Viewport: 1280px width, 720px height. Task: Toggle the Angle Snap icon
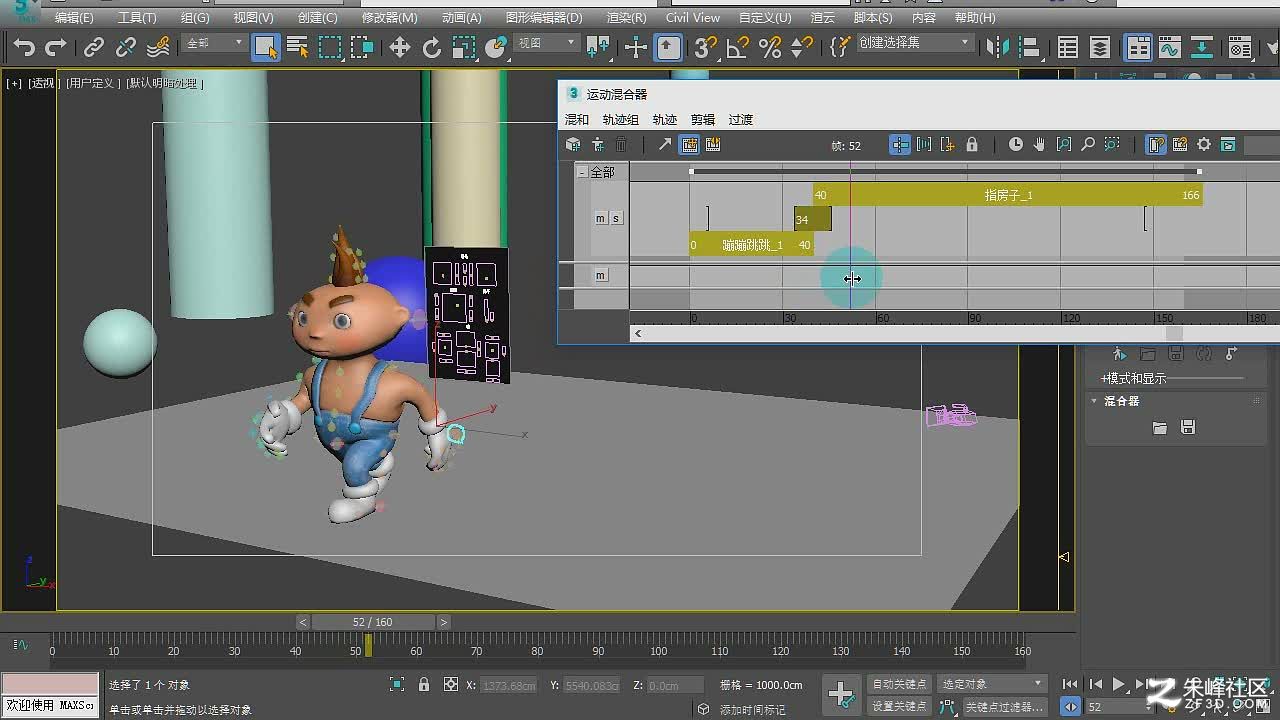pos(738,47)
